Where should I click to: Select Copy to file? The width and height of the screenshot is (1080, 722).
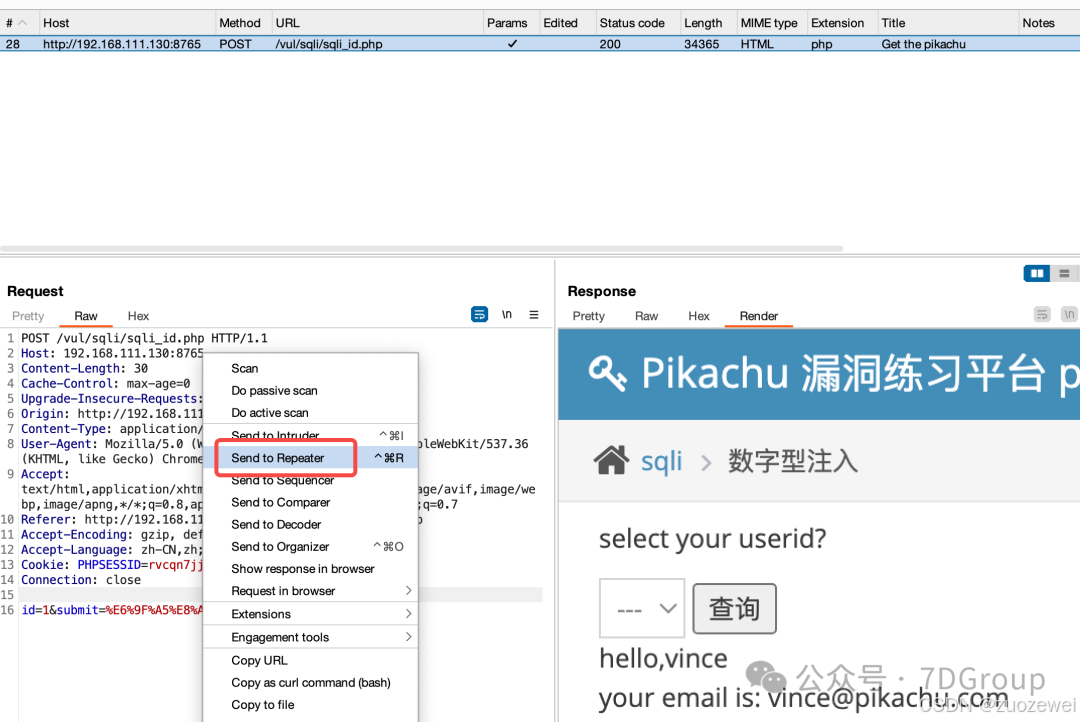pos(311,705)
